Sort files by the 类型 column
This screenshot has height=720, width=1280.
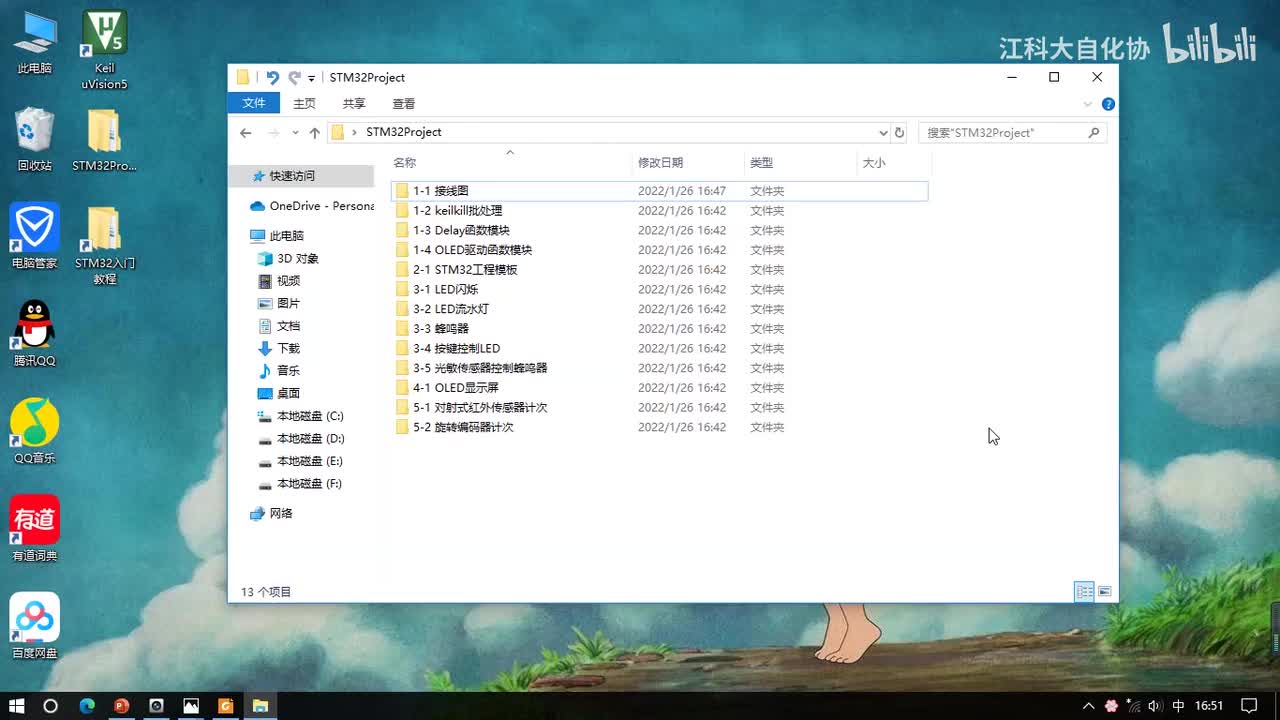(762, 162)
